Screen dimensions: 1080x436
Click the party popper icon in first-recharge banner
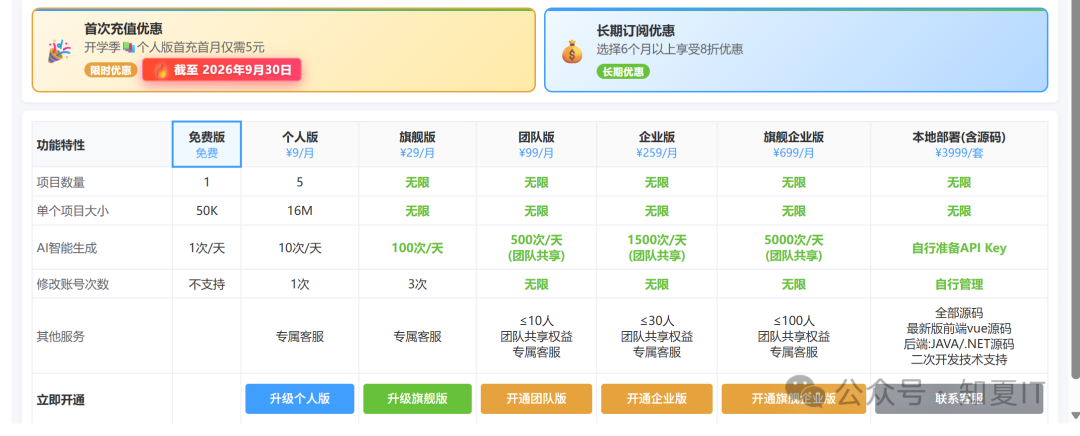[x=59, y=50]
